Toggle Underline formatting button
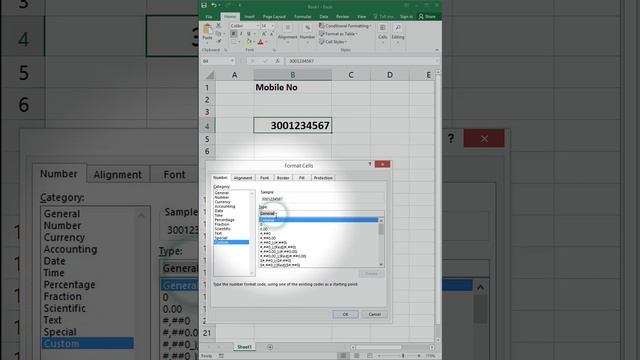 [248, 34]
